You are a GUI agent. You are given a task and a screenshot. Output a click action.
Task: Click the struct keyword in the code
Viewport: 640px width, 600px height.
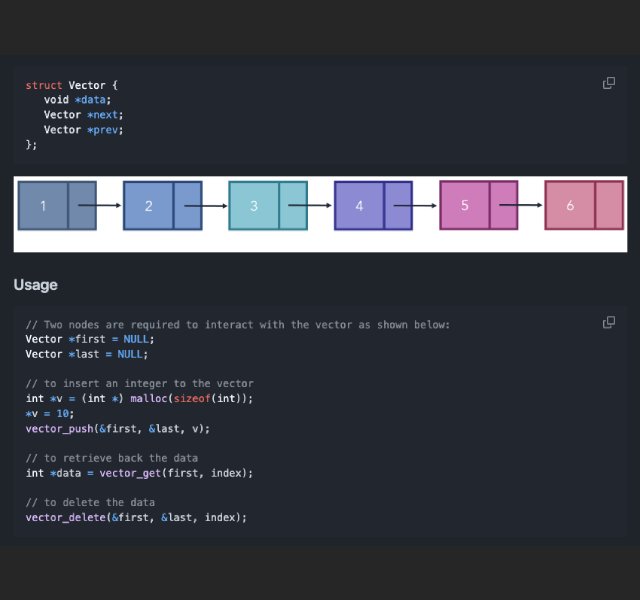44,85
